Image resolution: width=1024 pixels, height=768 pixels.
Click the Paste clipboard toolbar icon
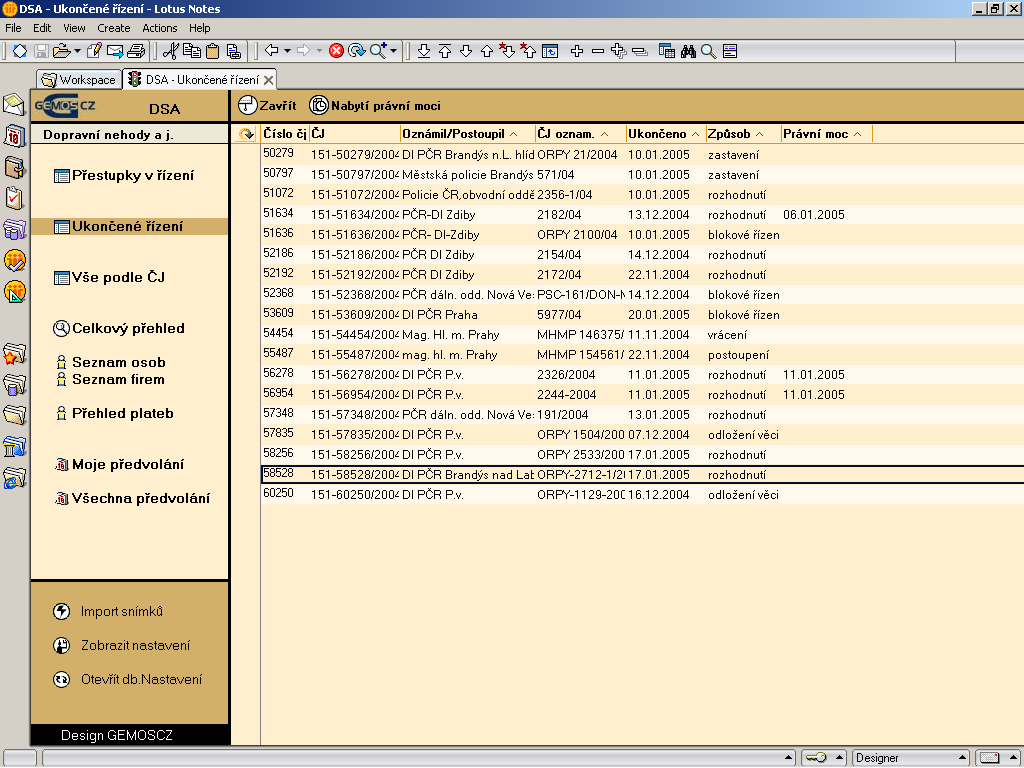click(213, 51)
